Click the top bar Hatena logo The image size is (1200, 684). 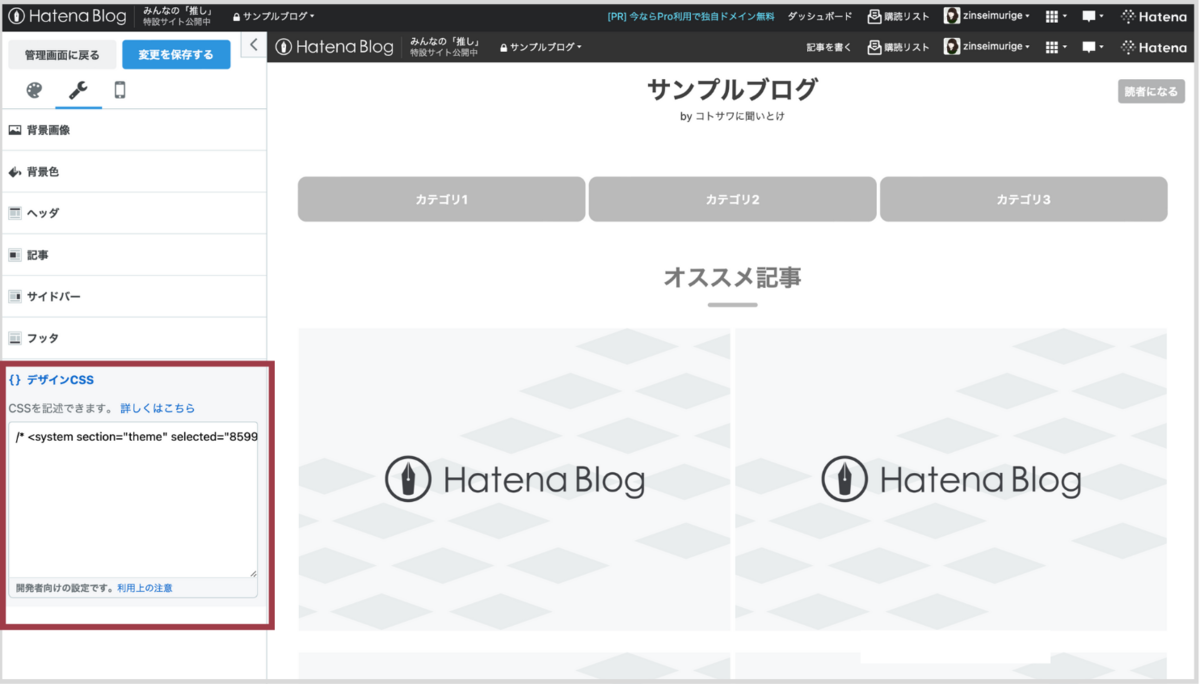pyautogui.click(x=1154, y=17)
